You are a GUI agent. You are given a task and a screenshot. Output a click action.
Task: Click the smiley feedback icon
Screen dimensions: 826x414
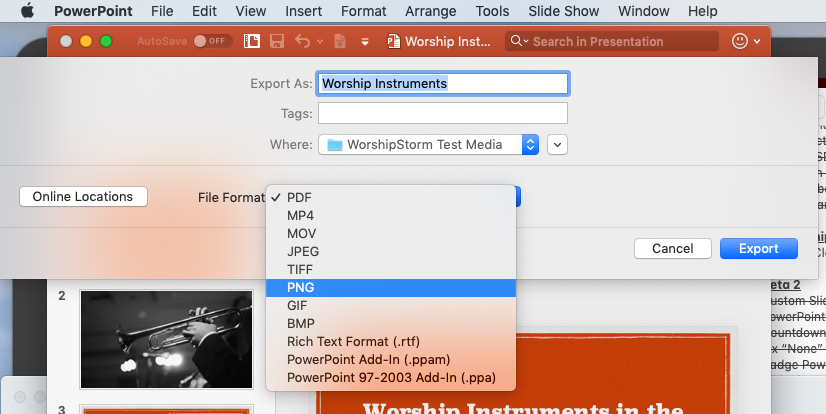(740, 42)
